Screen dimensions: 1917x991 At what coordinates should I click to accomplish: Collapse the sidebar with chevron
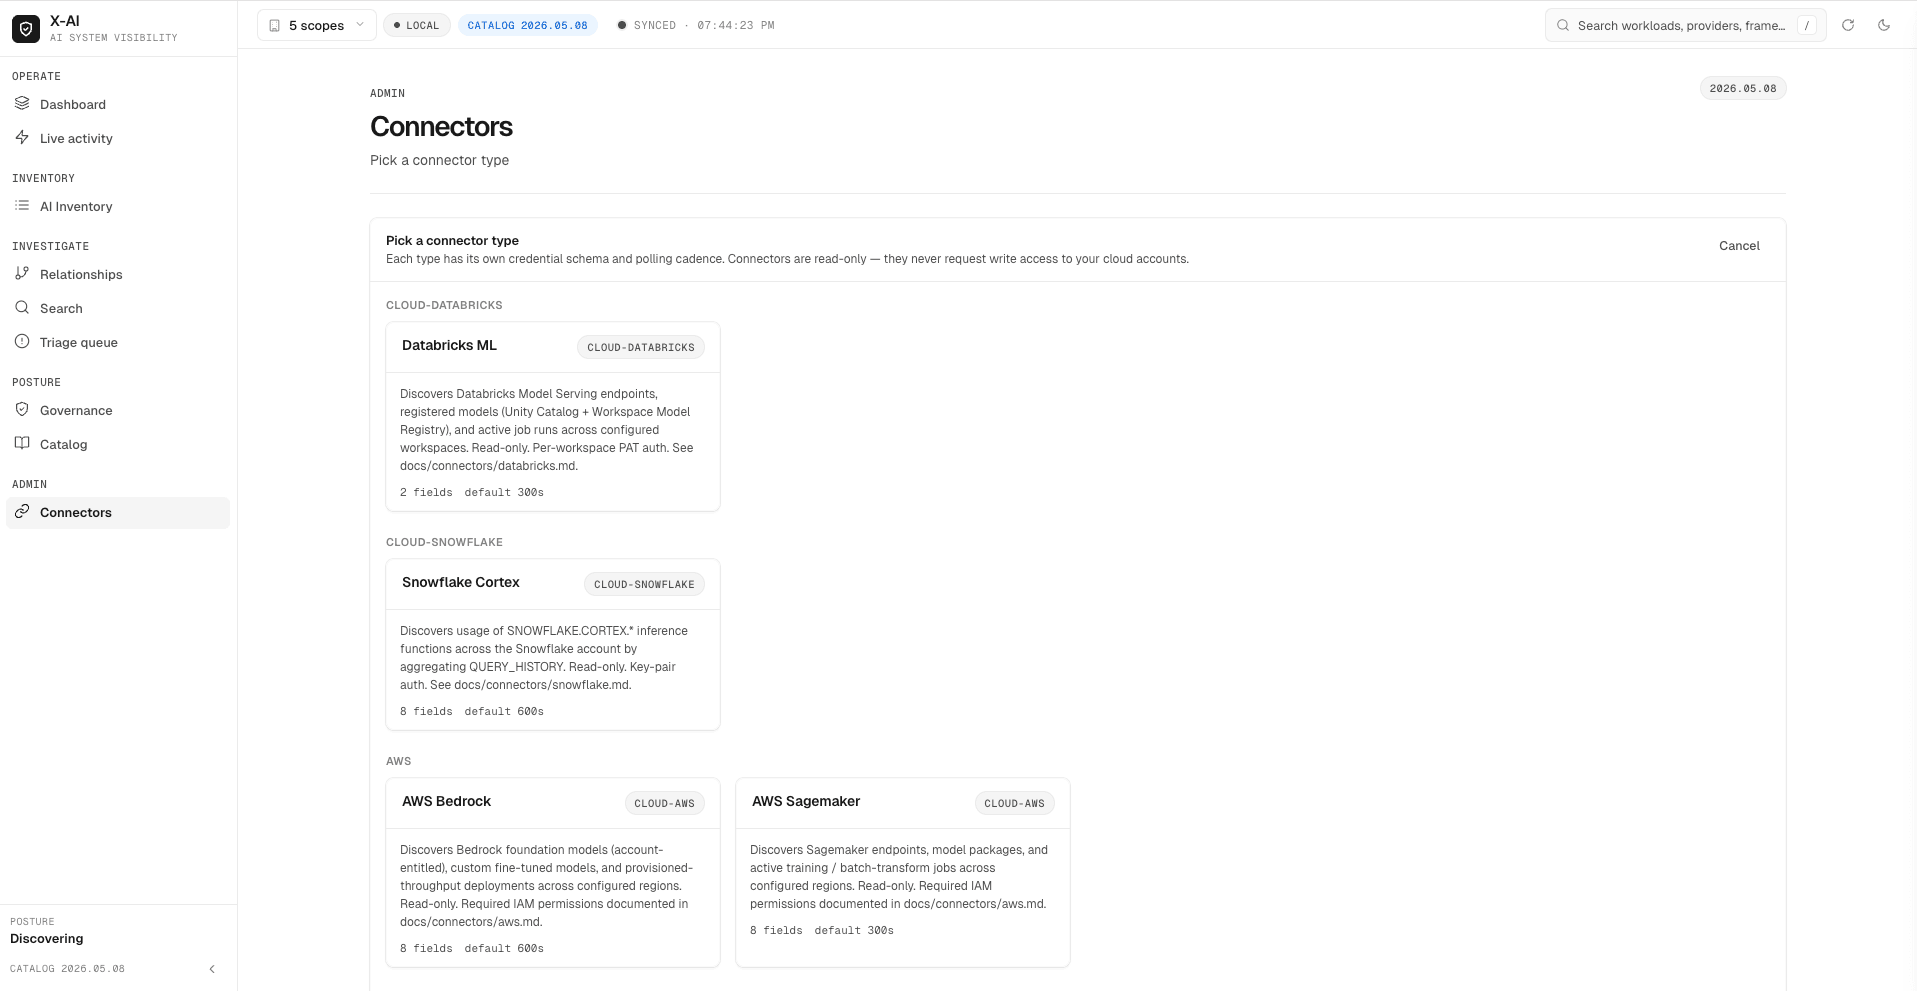click(212, 969)
